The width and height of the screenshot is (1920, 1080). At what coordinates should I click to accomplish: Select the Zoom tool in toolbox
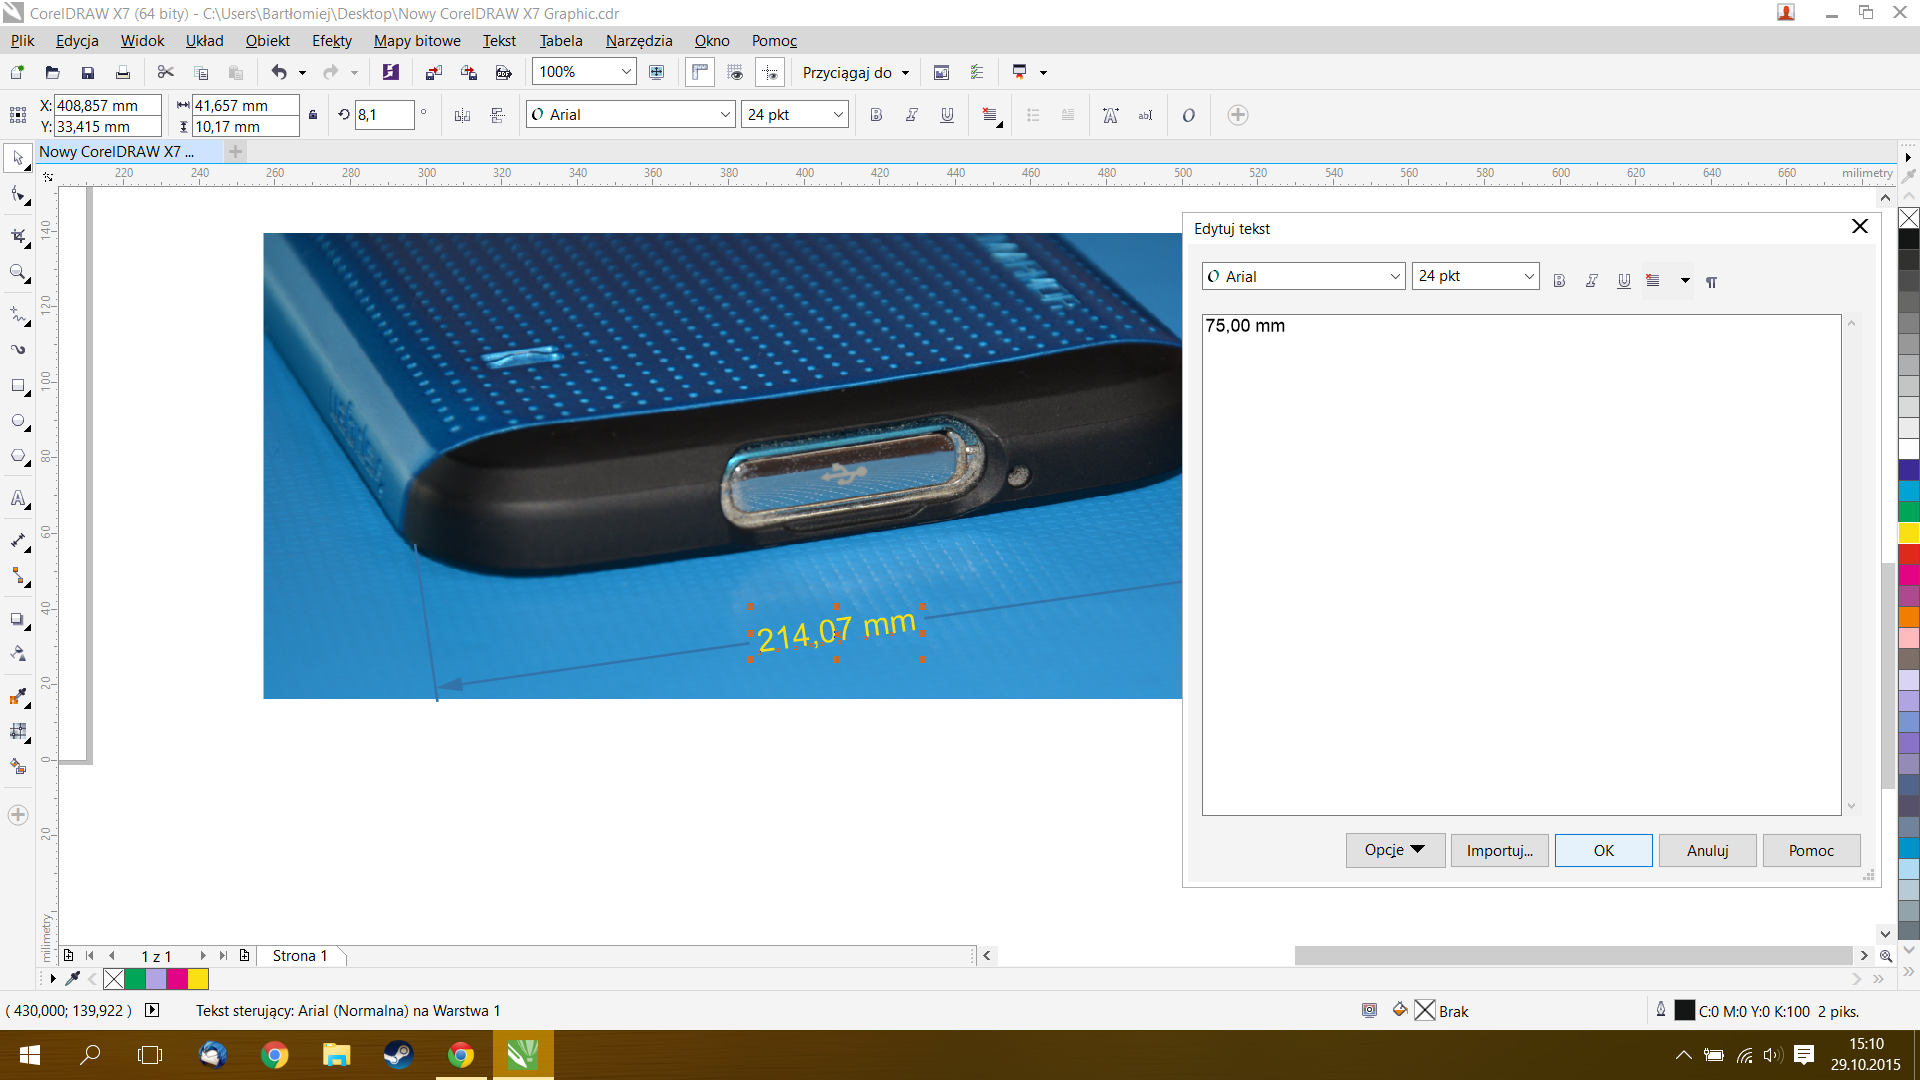pyautogui.click(x=18, y=272)
